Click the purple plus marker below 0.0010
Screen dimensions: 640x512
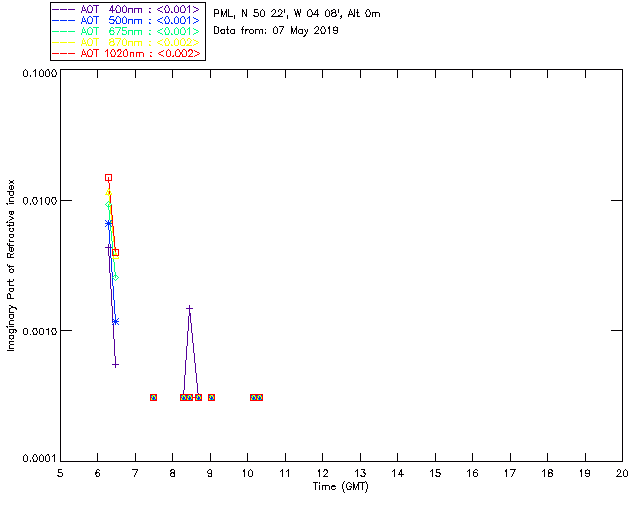click(116, 365)
